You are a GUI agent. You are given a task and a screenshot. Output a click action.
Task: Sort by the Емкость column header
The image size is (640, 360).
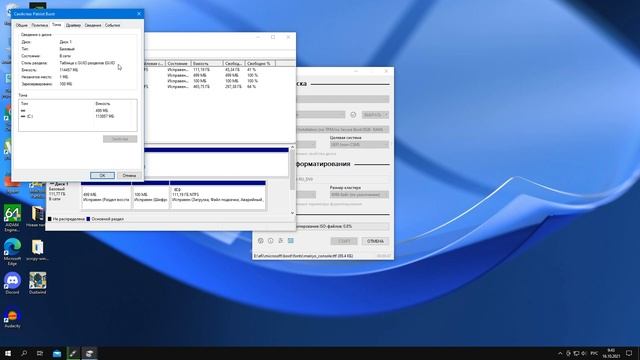pos(207,64)
